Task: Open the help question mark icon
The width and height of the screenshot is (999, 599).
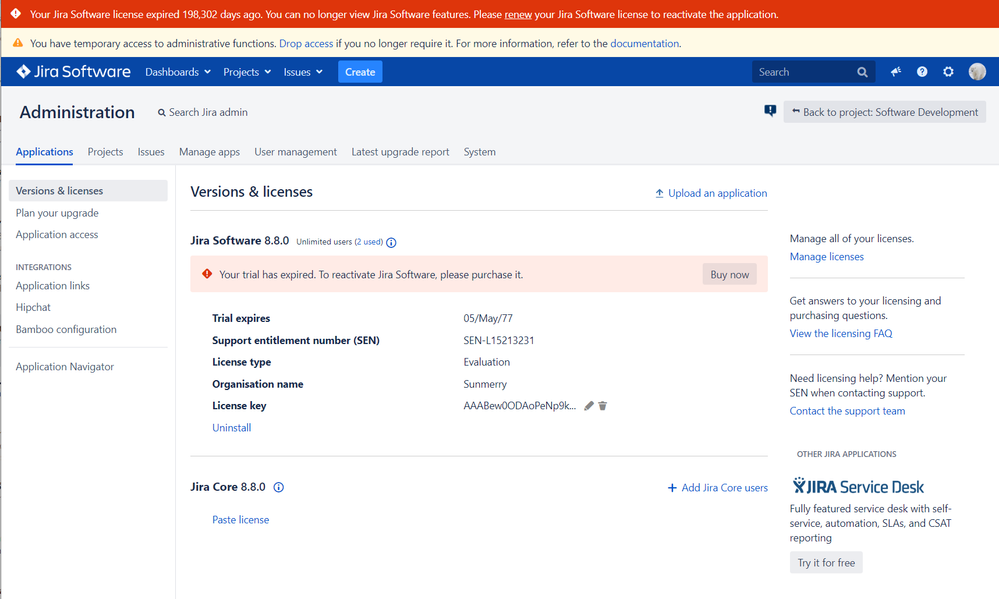Action: [x=922, y=72]
